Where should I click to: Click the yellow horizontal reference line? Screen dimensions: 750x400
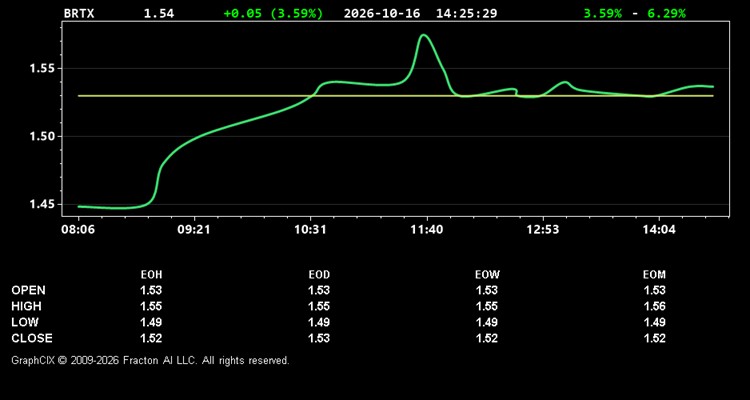pyautogui.click(x=396, y=96)
